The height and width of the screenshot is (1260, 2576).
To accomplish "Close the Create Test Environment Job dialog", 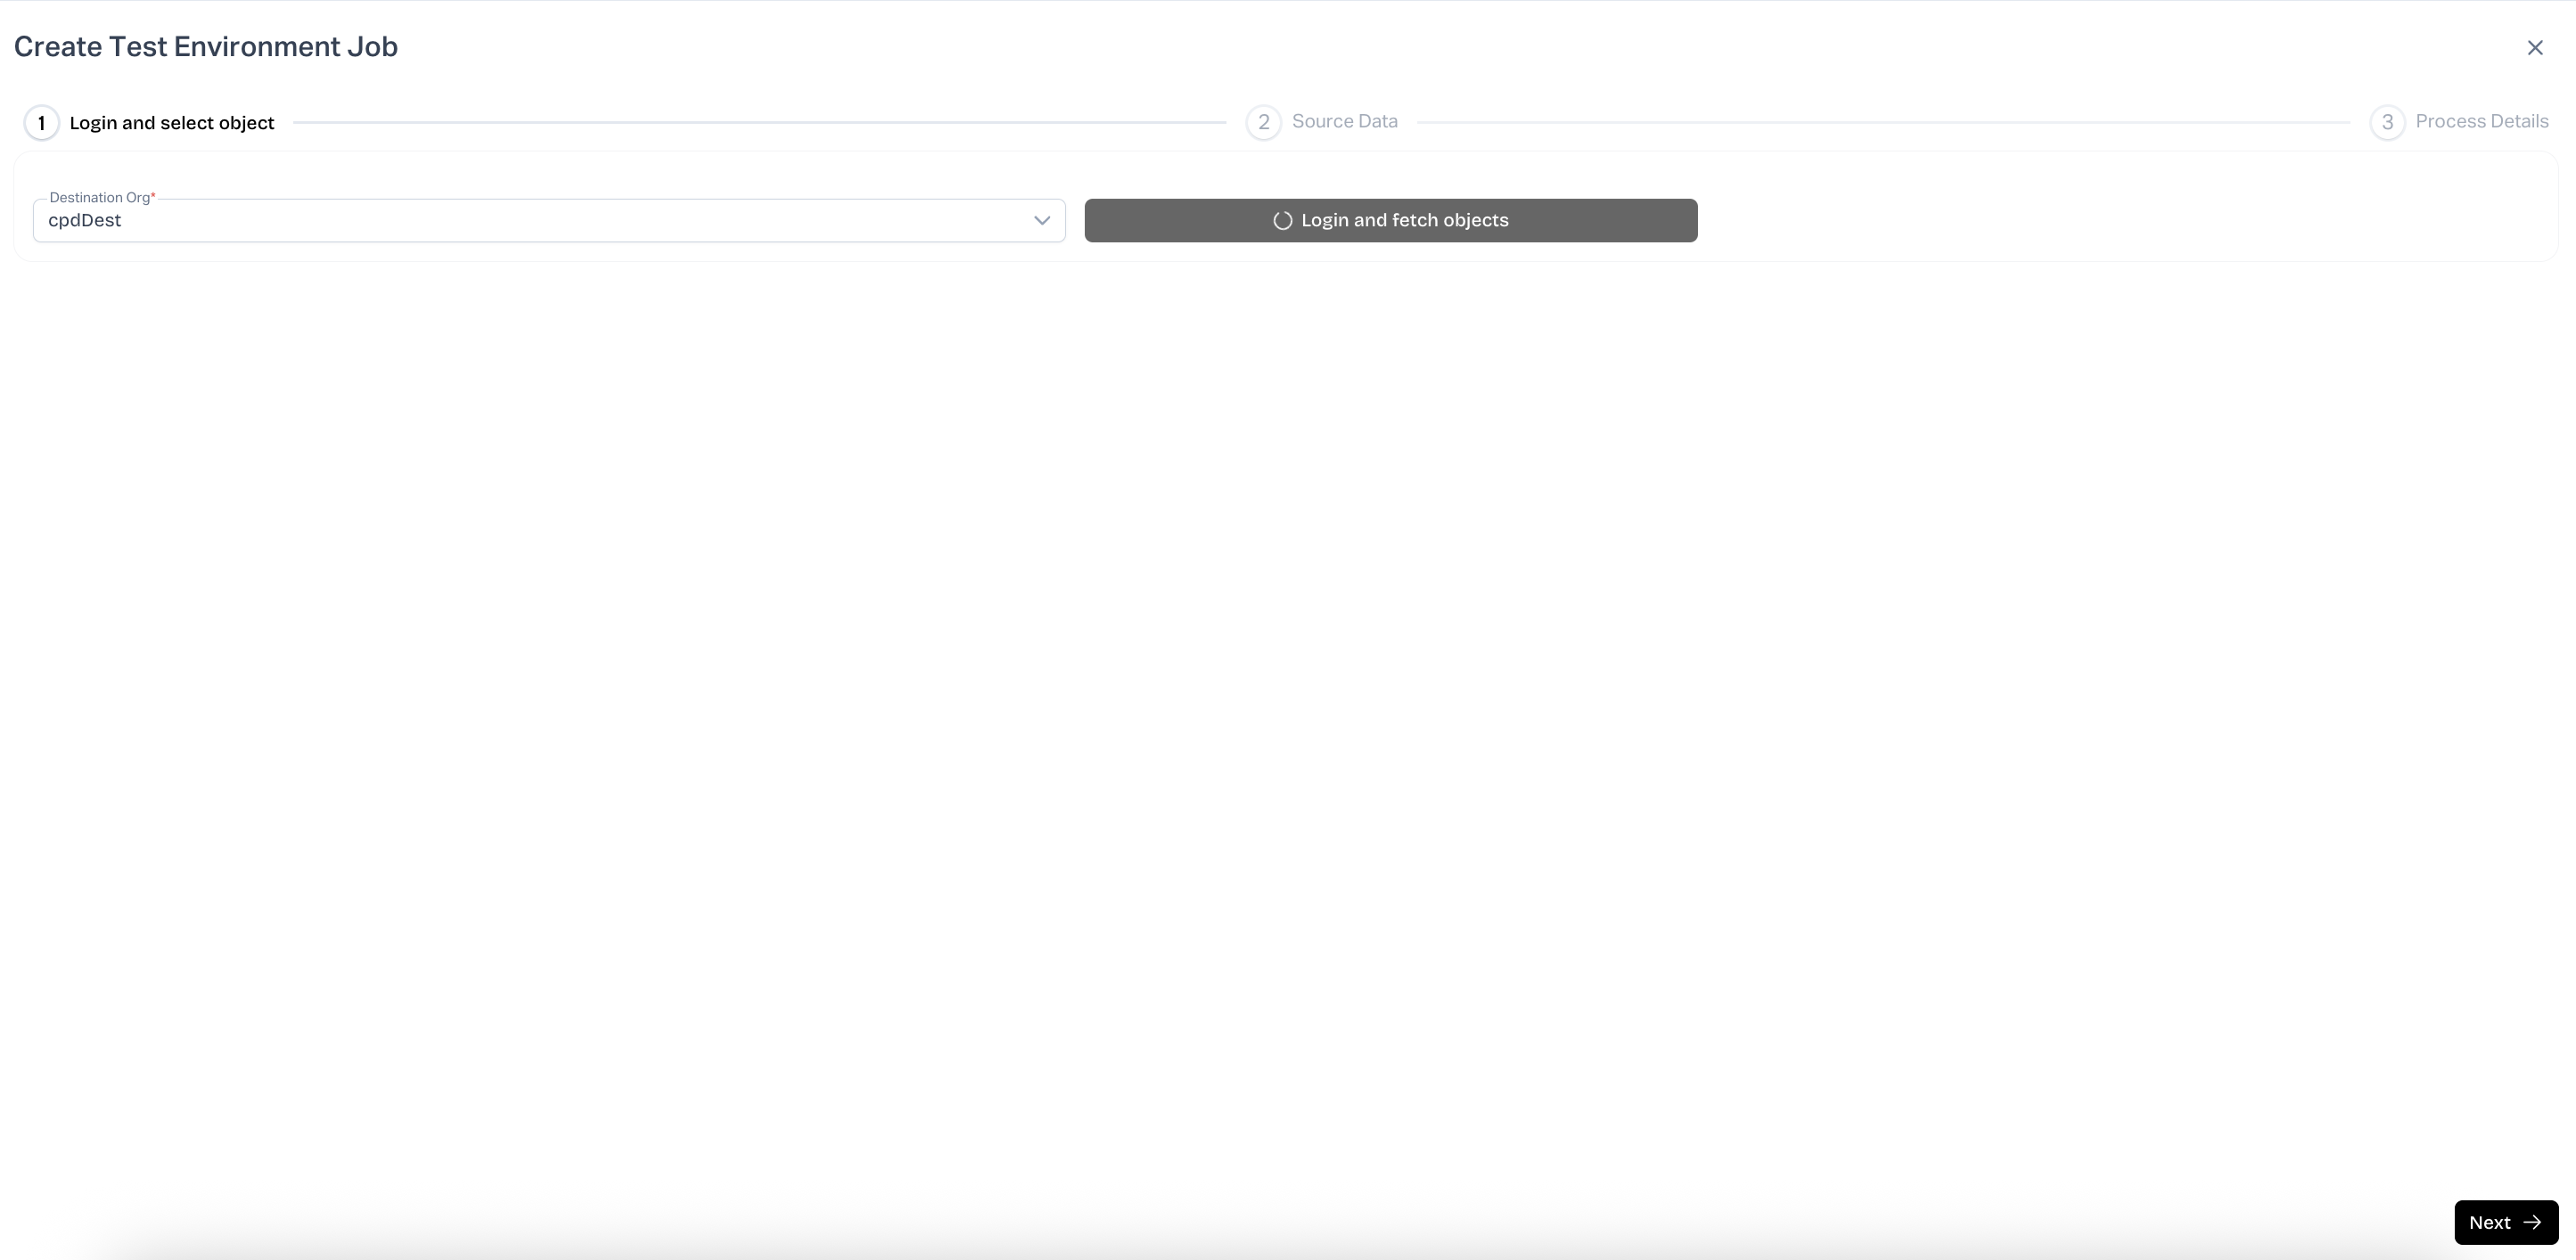I will [x=2534, y=48].
